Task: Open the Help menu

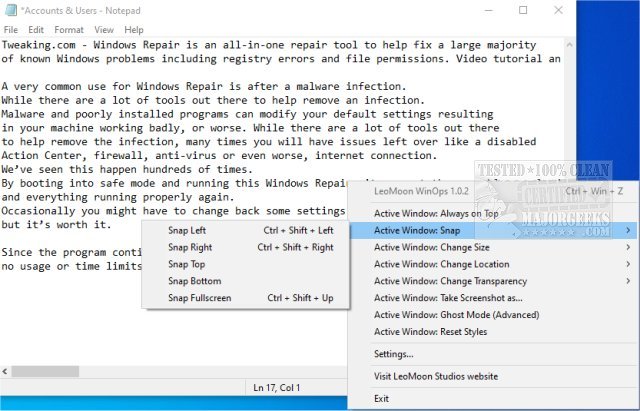Action: pos(134,30)
